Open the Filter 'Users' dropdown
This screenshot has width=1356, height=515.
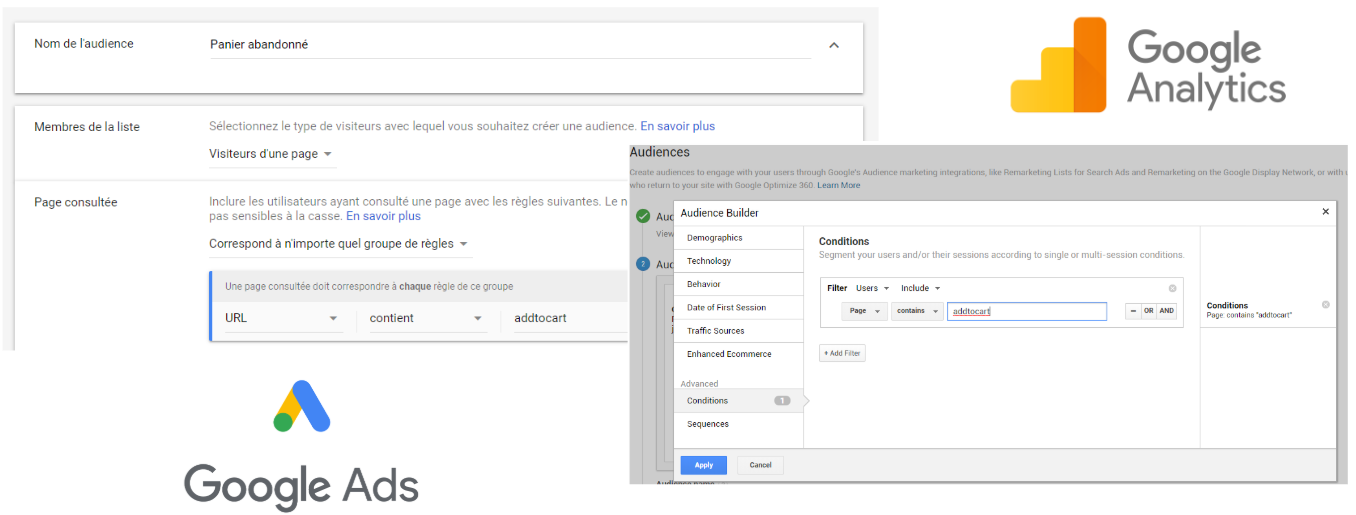[x=872, y=288]
